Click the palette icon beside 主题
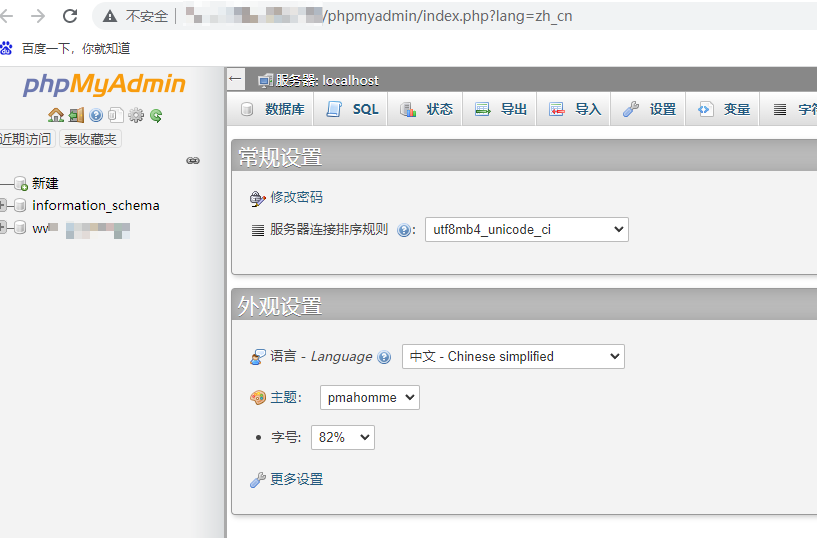The height and width of the screenshot is (538, 817). point(258,398)
